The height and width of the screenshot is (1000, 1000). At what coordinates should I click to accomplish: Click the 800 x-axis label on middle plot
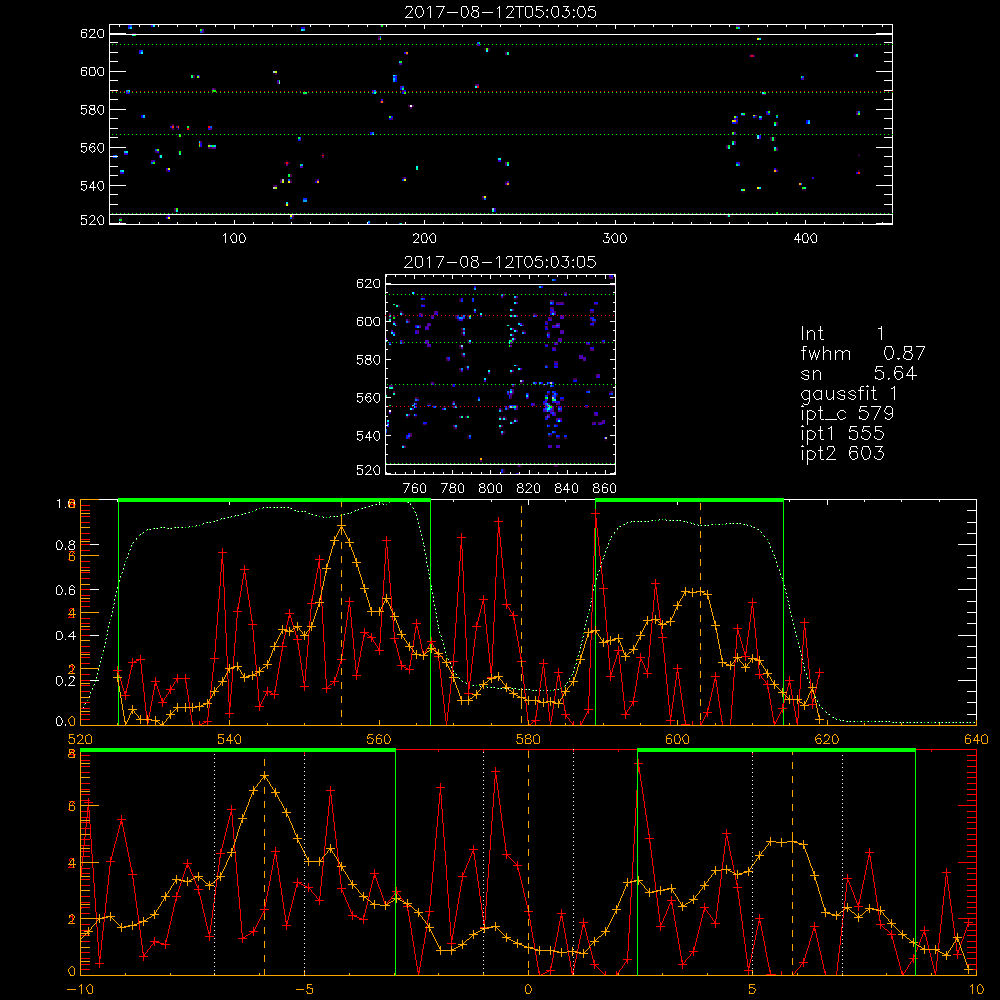click(490, 489)
